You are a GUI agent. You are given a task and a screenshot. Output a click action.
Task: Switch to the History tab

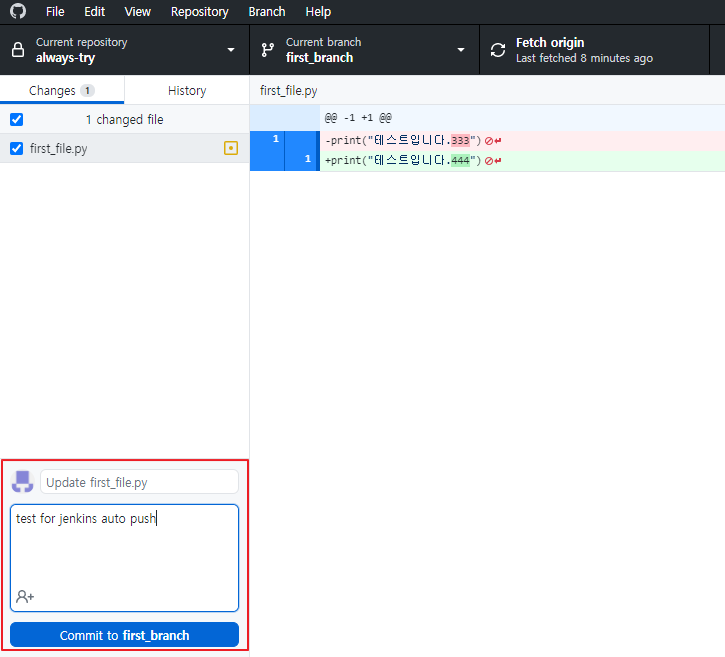(187, 90)
